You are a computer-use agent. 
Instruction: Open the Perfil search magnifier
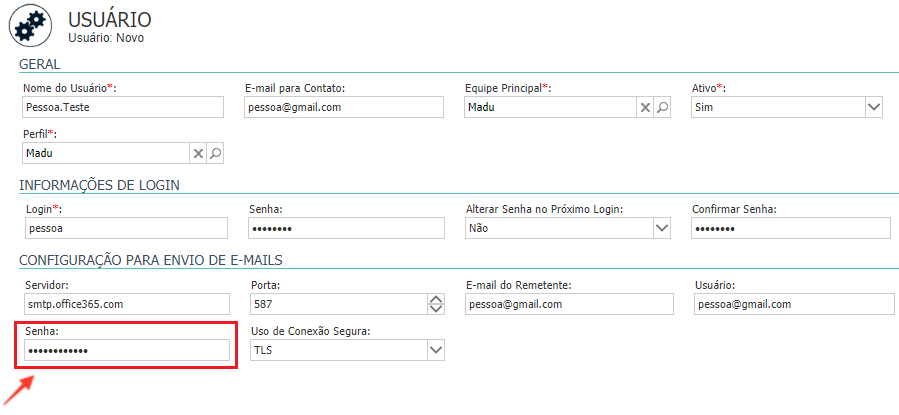coord(215,154)
